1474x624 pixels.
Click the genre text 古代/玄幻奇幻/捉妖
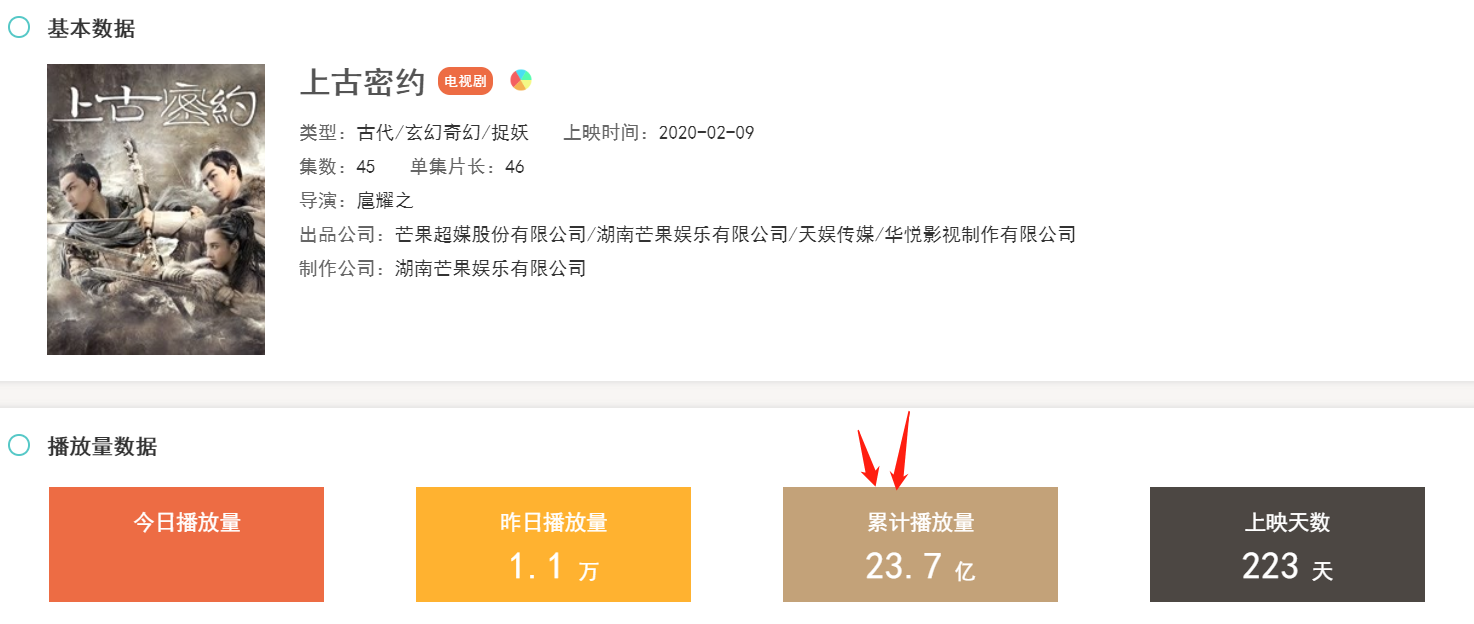pos(442,133)
